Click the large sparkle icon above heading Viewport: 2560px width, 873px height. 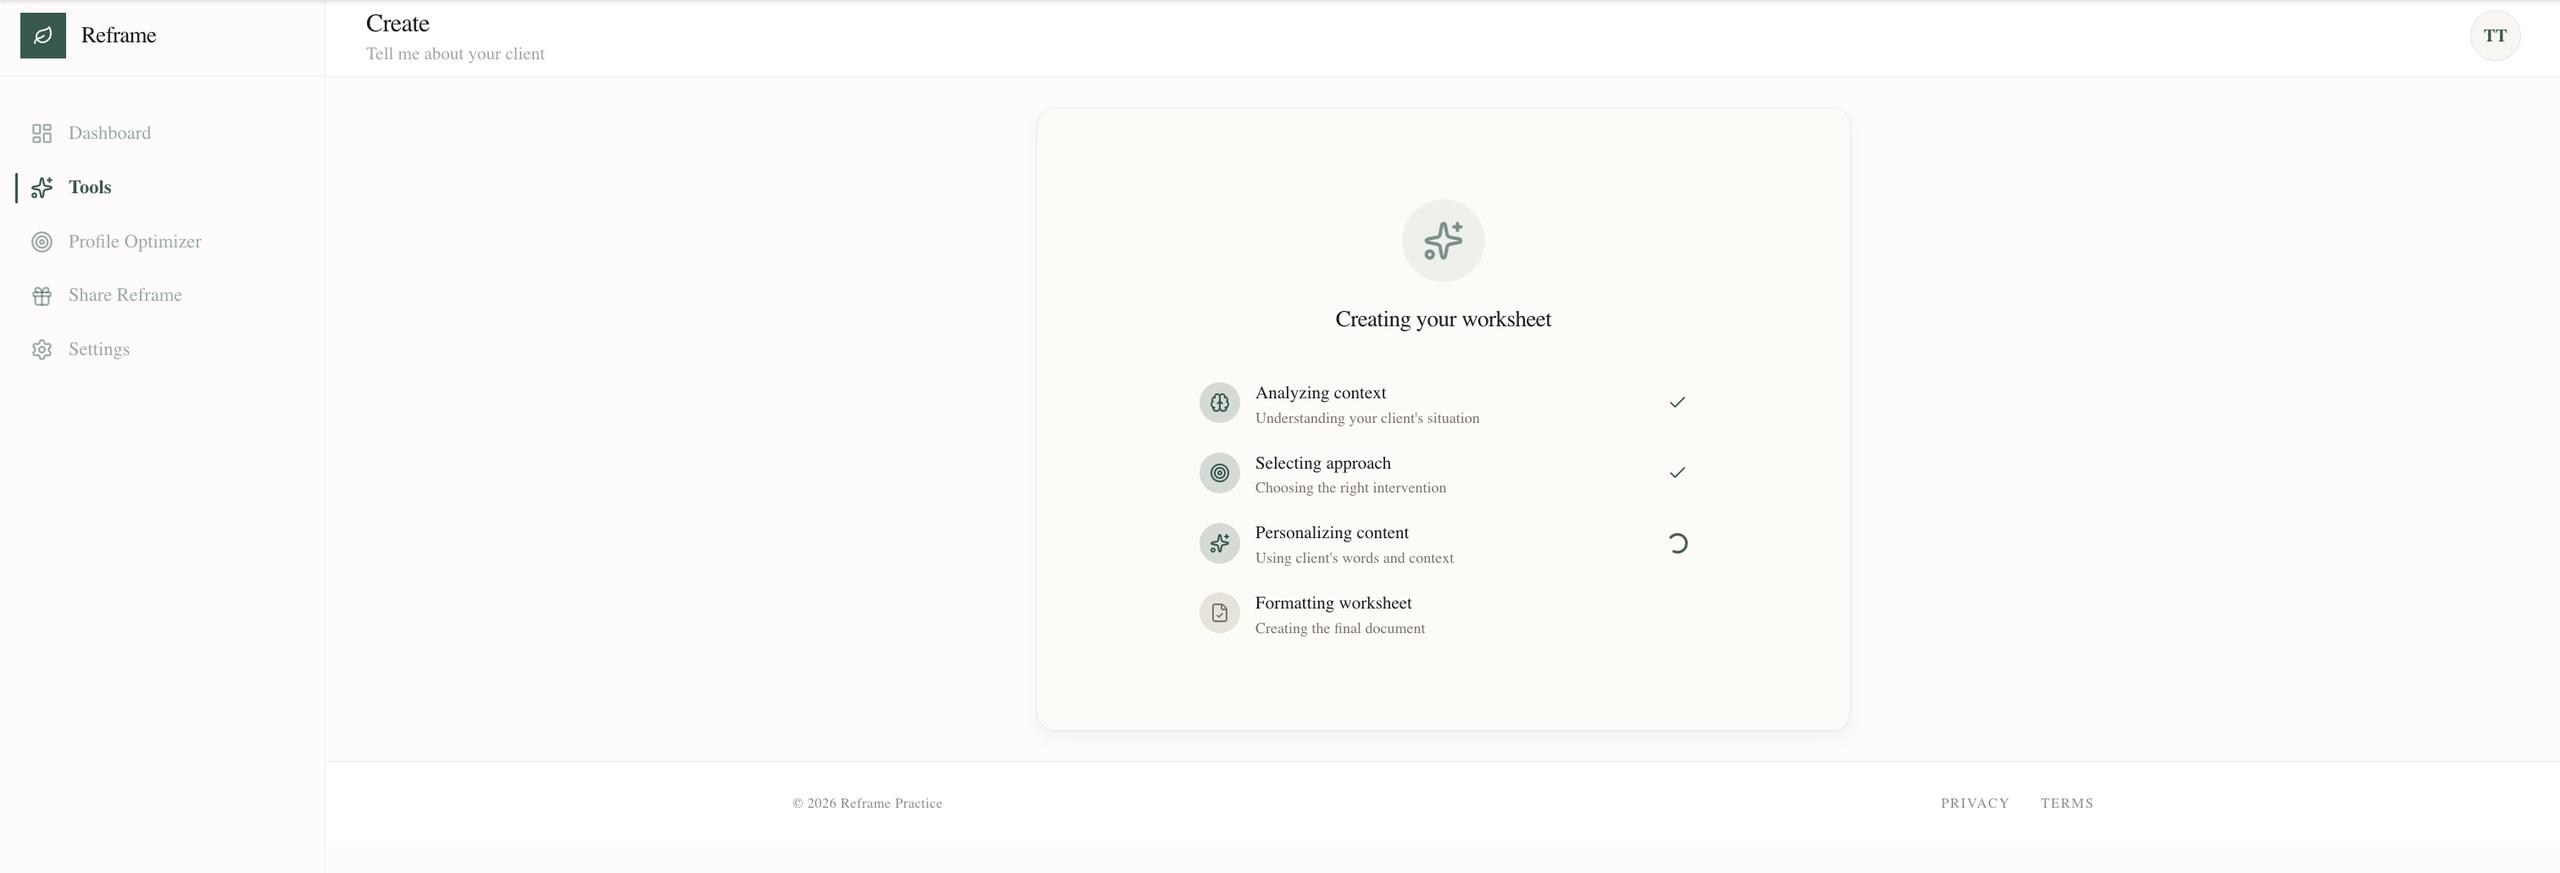[x=1443, y=241]
